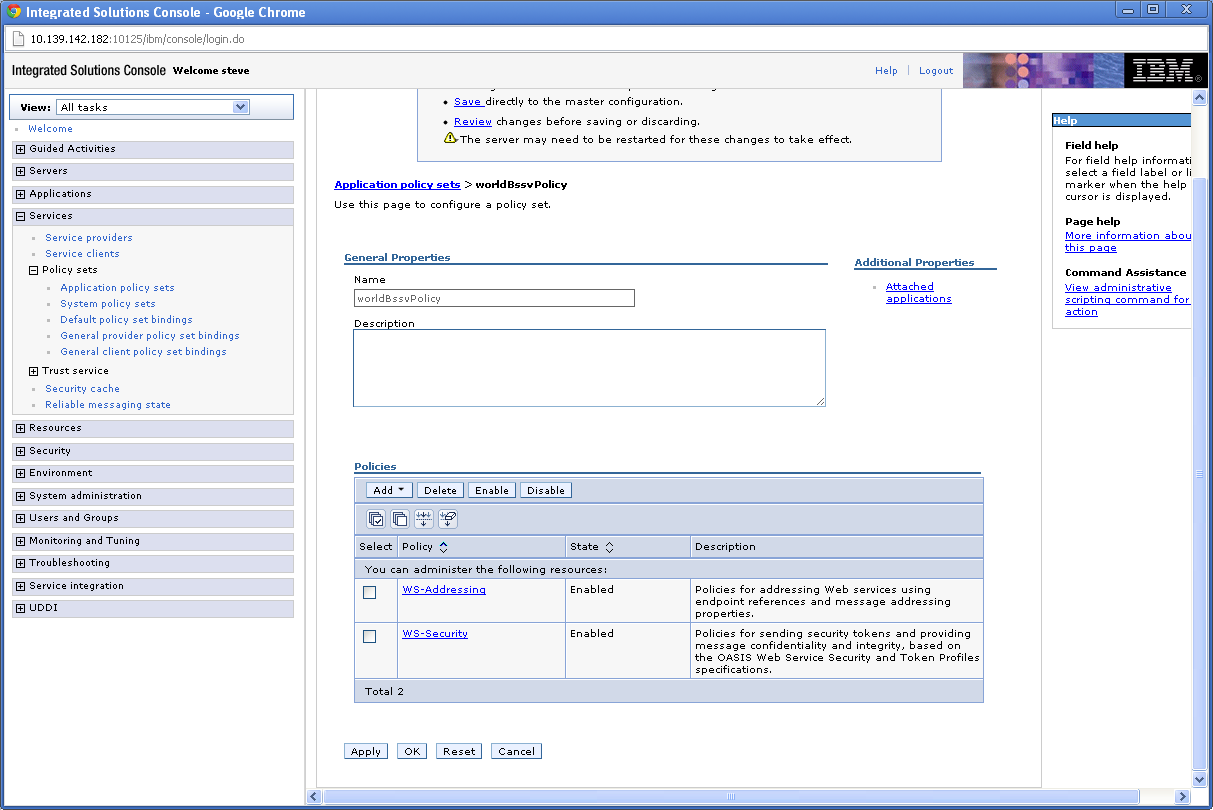
Task: Check the WS-Security checkbox
Action: 370,636
